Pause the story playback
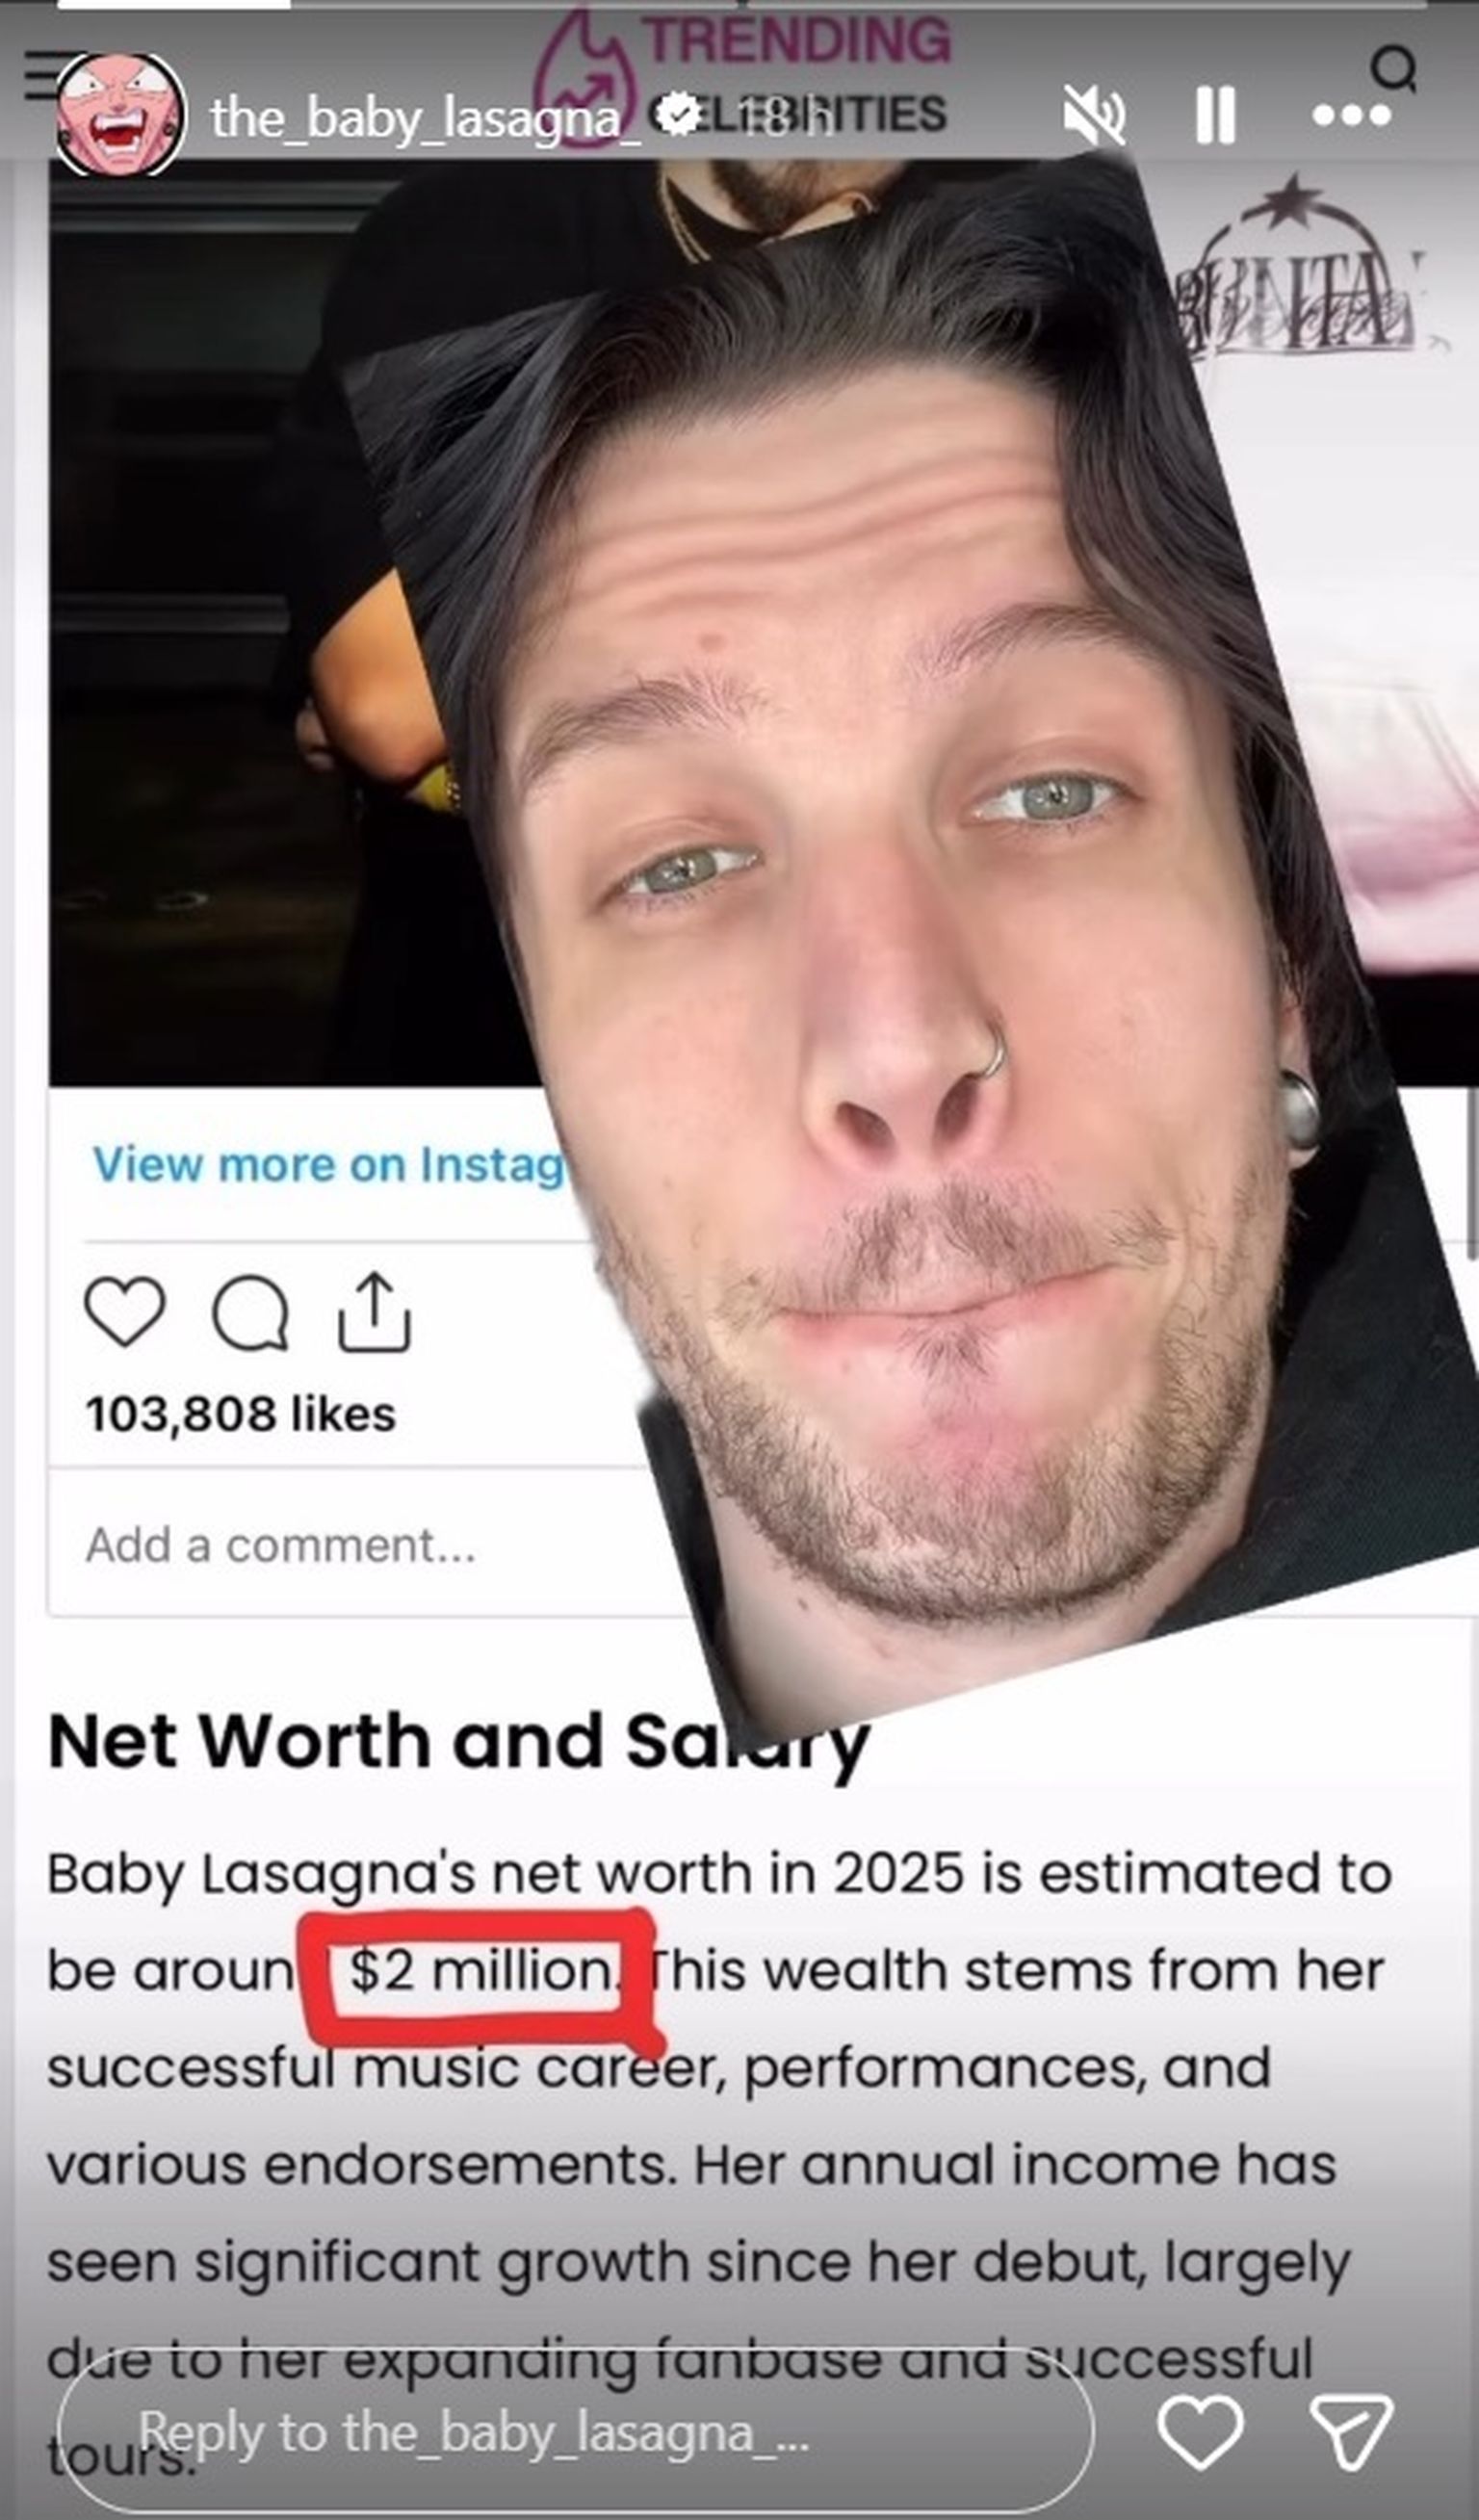Image resolution: width=1479 pixels, height=2520 pixels. click(1215, 115)
